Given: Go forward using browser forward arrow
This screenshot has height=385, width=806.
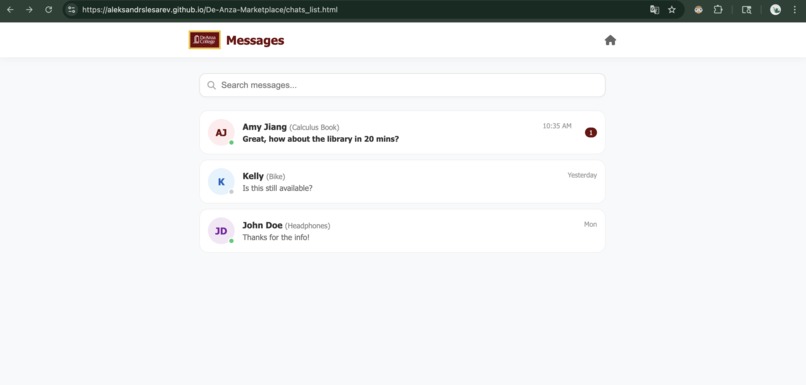Looking at the screenshot, I should pos(29,9).
